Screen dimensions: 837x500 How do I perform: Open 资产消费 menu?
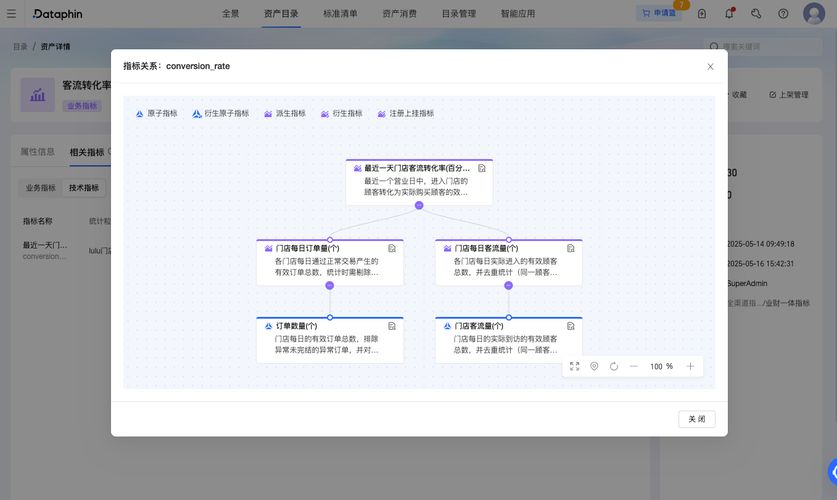pyautogui.click(x=399, y=14)
